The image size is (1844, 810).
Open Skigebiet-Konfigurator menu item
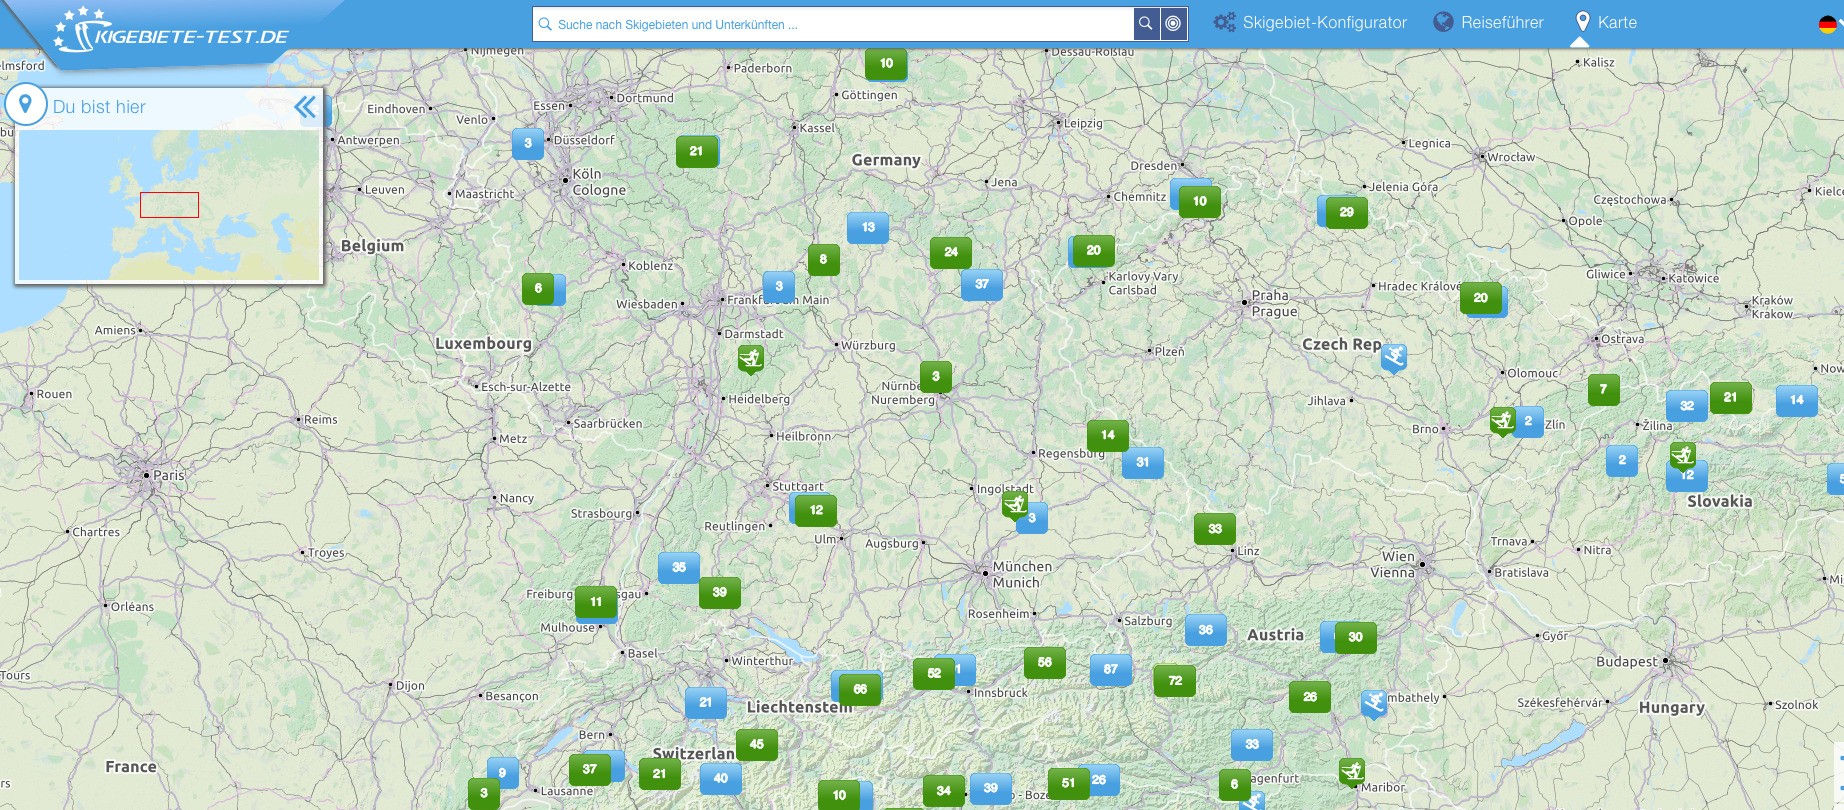point(1310,23)
